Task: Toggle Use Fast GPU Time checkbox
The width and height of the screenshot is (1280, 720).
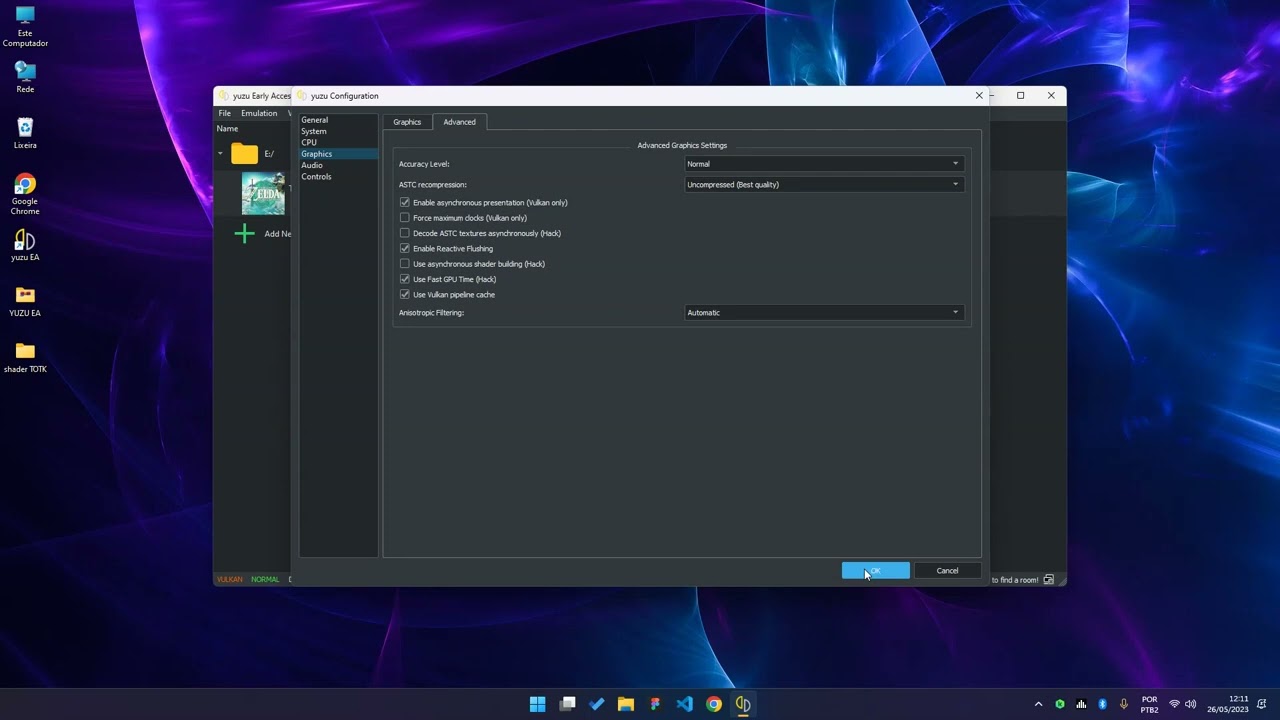Action: tap(405, 279)
